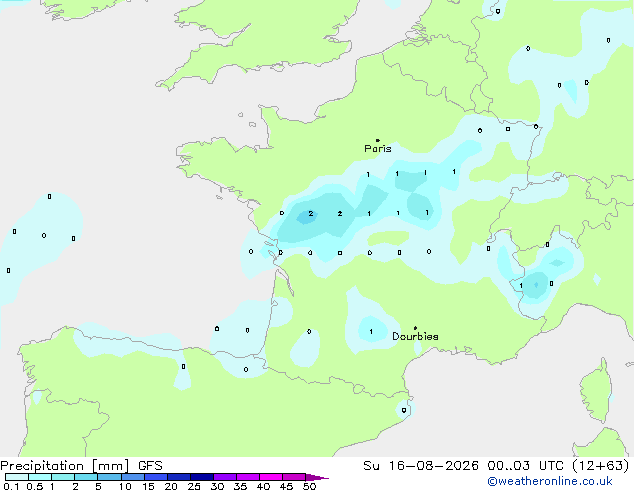The image size is (634, 490).
Task: Click the legend value label 30
Action: point(217,486)
